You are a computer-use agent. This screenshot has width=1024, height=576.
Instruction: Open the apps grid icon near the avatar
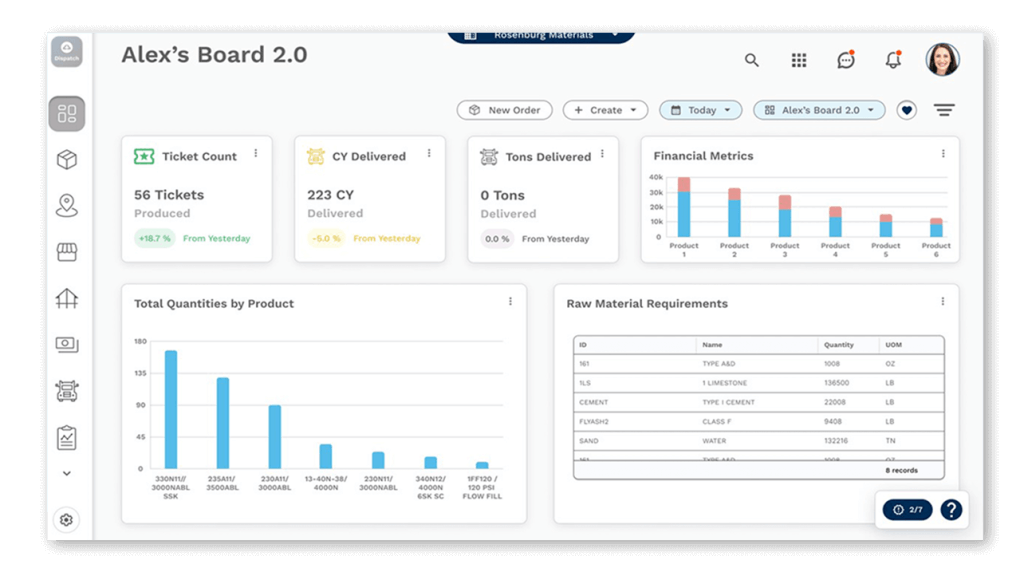coord(798,60)
